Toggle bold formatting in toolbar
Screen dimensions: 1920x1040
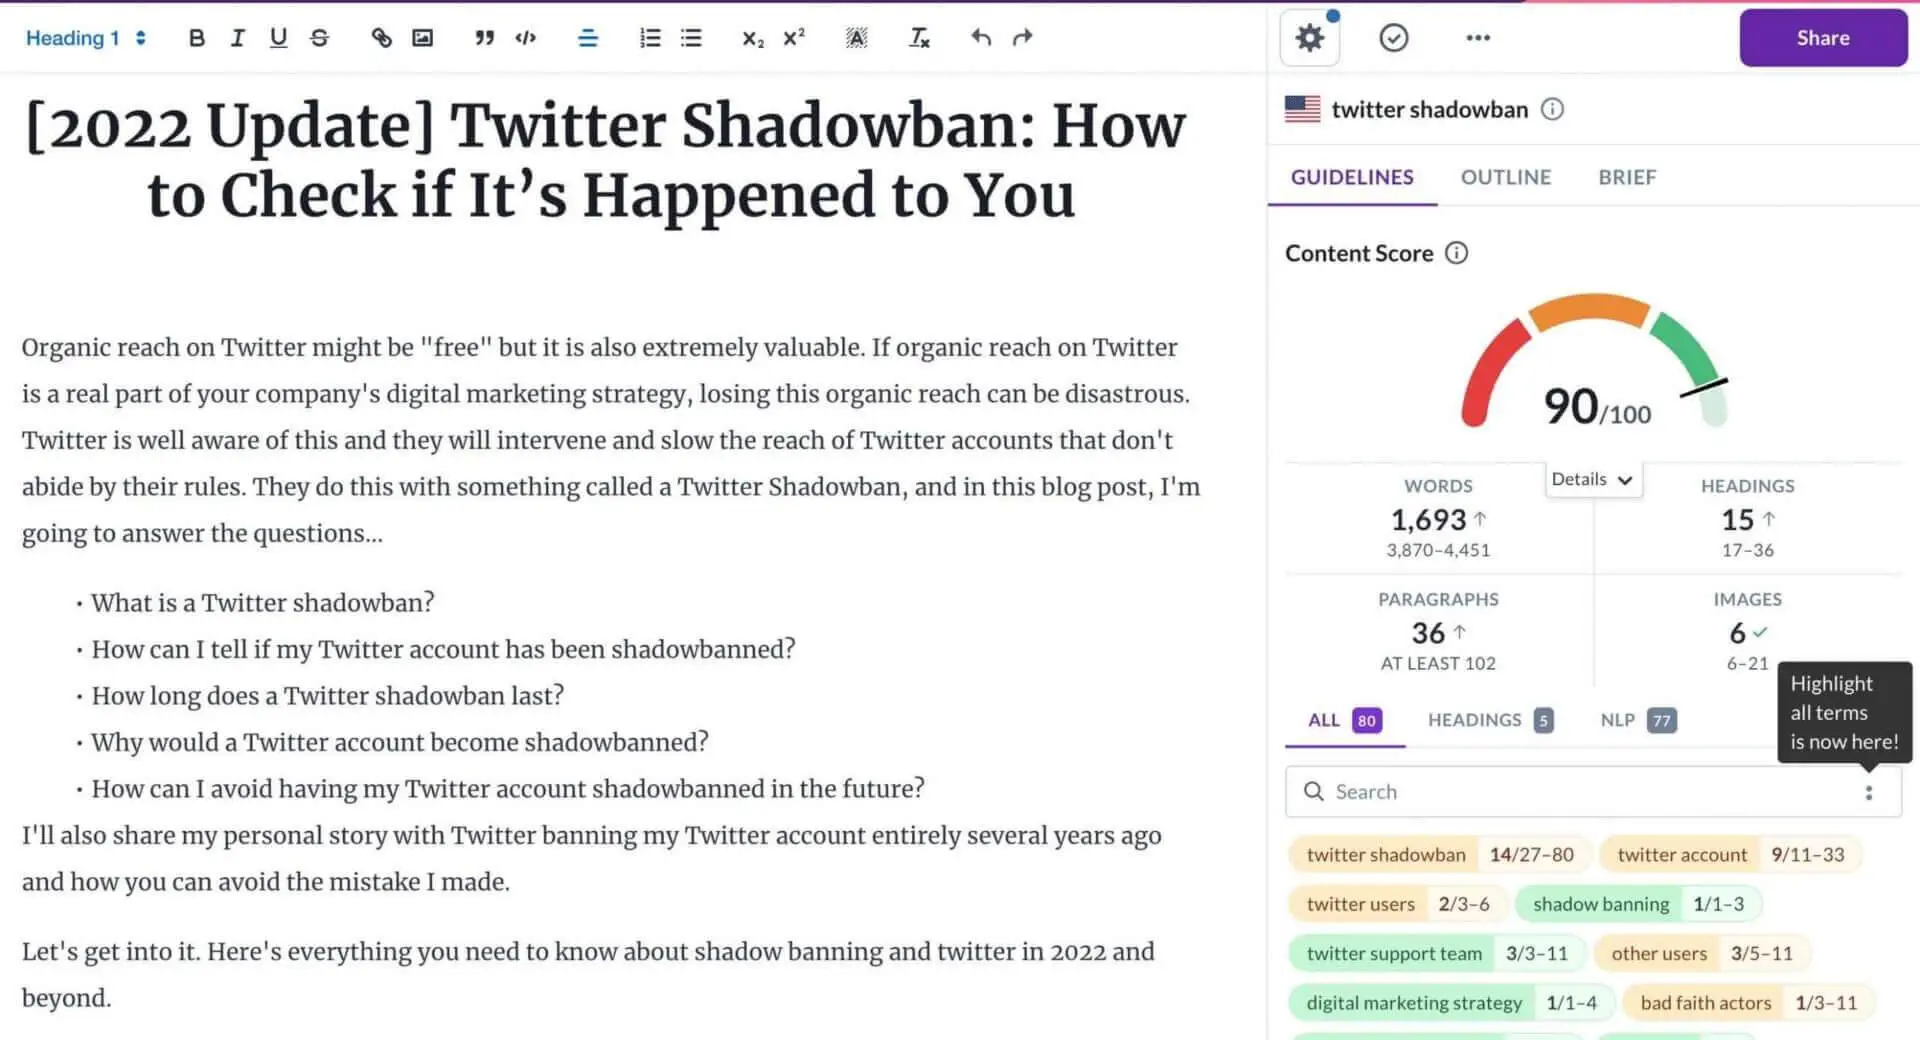point(196,38)
